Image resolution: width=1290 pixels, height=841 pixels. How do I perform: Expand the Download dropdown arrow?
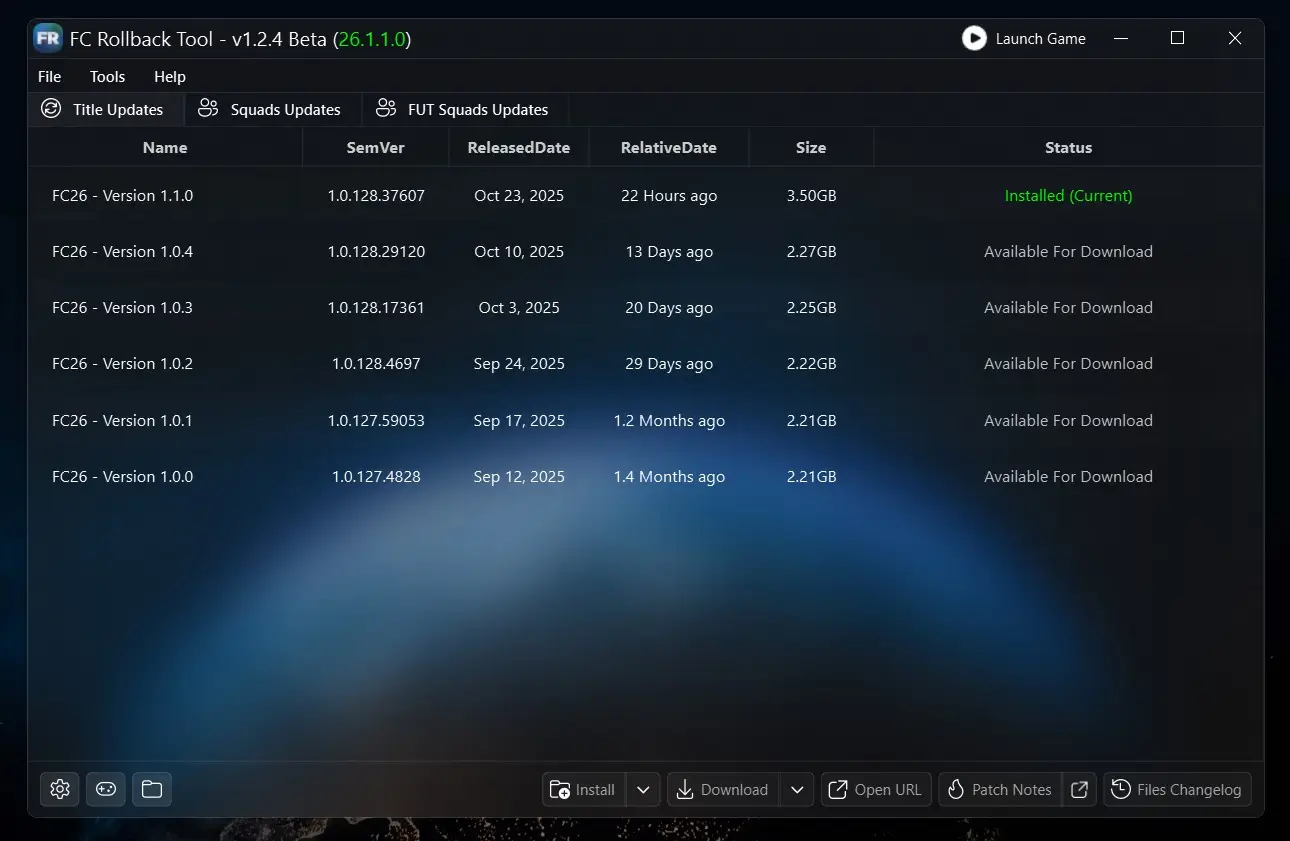[797, 789]
